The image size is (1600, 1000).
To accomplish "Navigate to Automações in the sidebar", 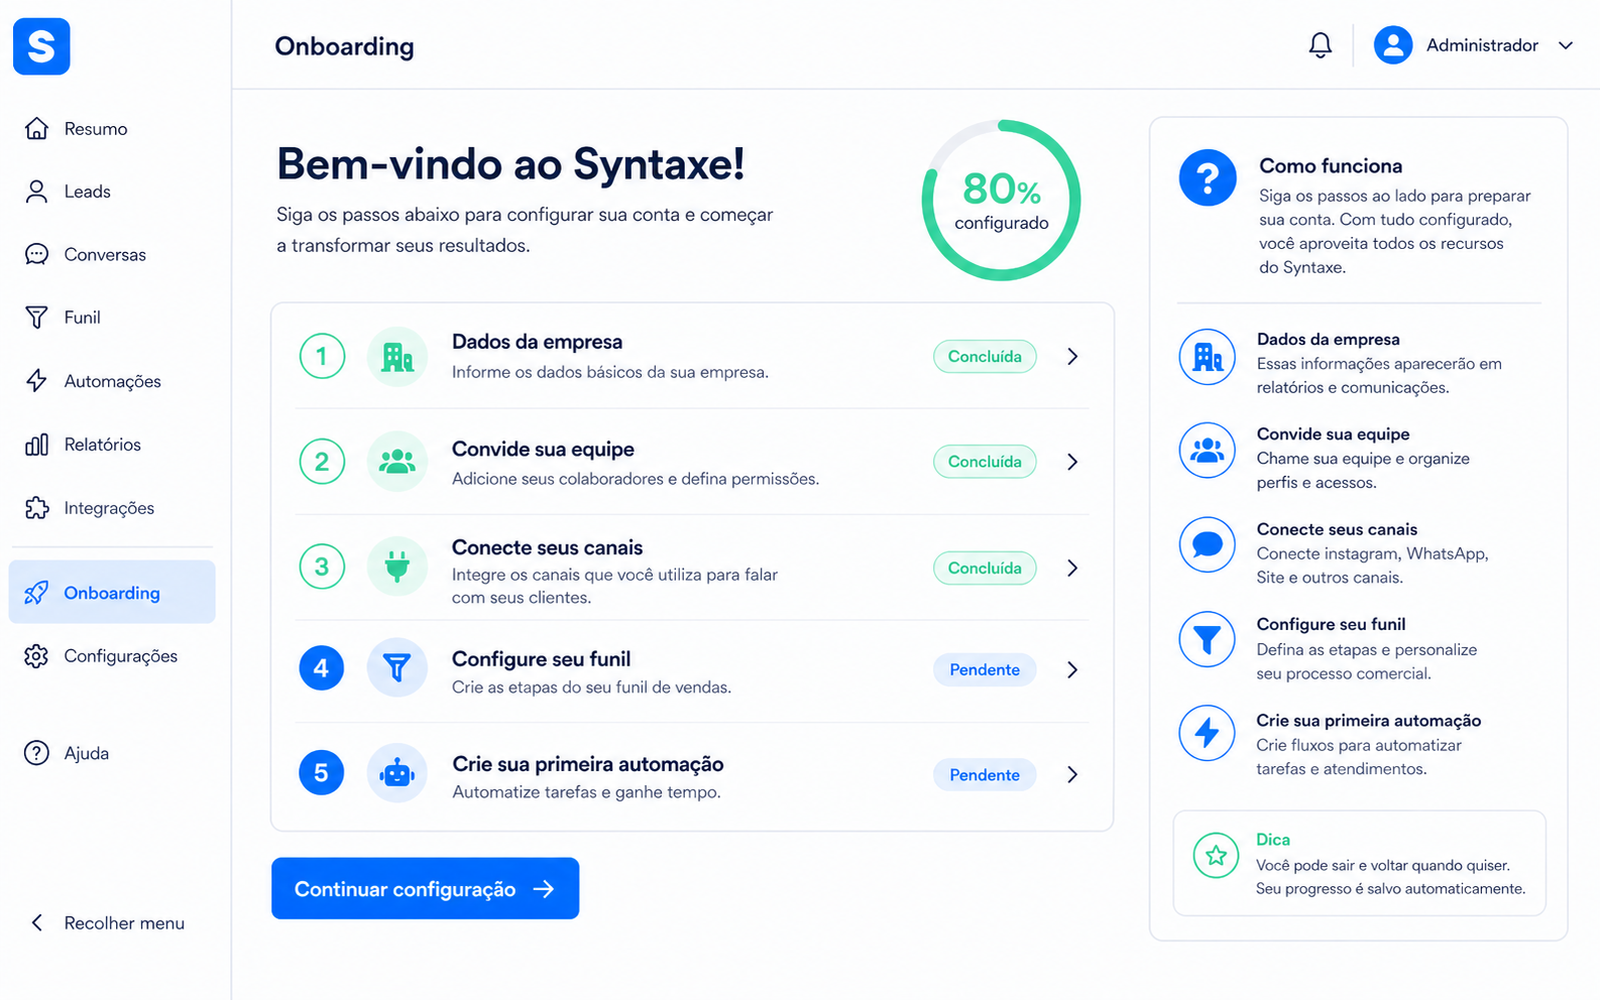I will pyautogui.click(x=112, y=381).
